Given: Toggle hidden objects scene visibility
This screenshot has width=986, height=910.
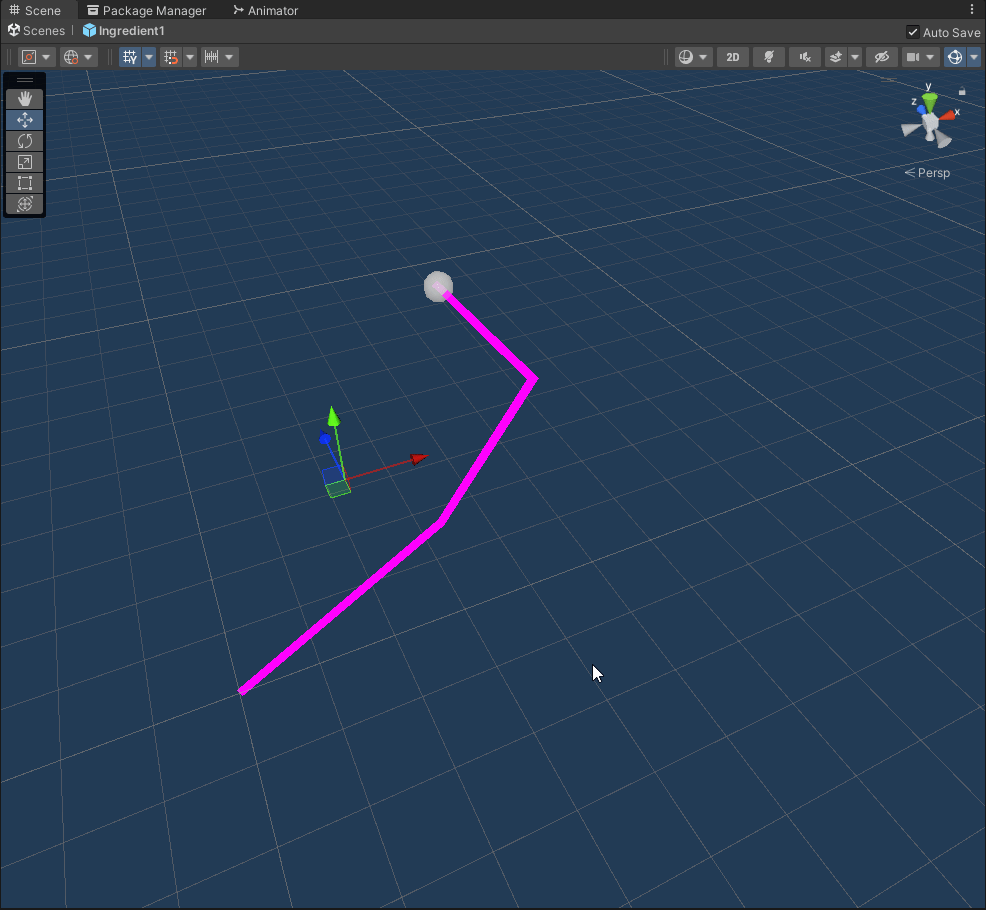Looking at the screenshot, I should pos(880,57).
